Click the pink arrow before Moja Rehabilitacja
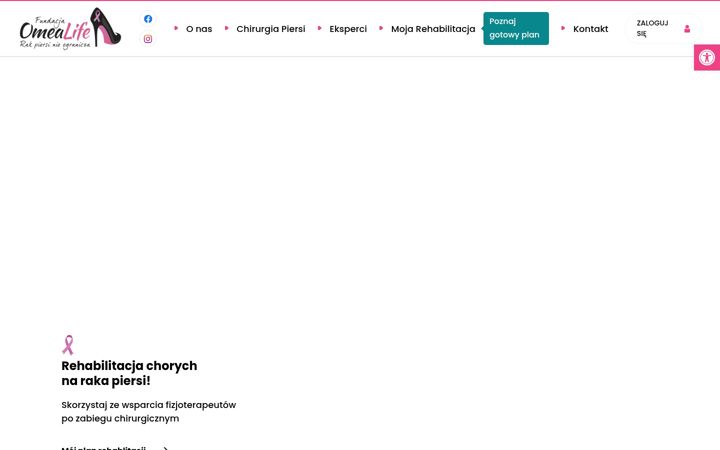This screenshot has height=450, width=720. (x=381, y=28)
